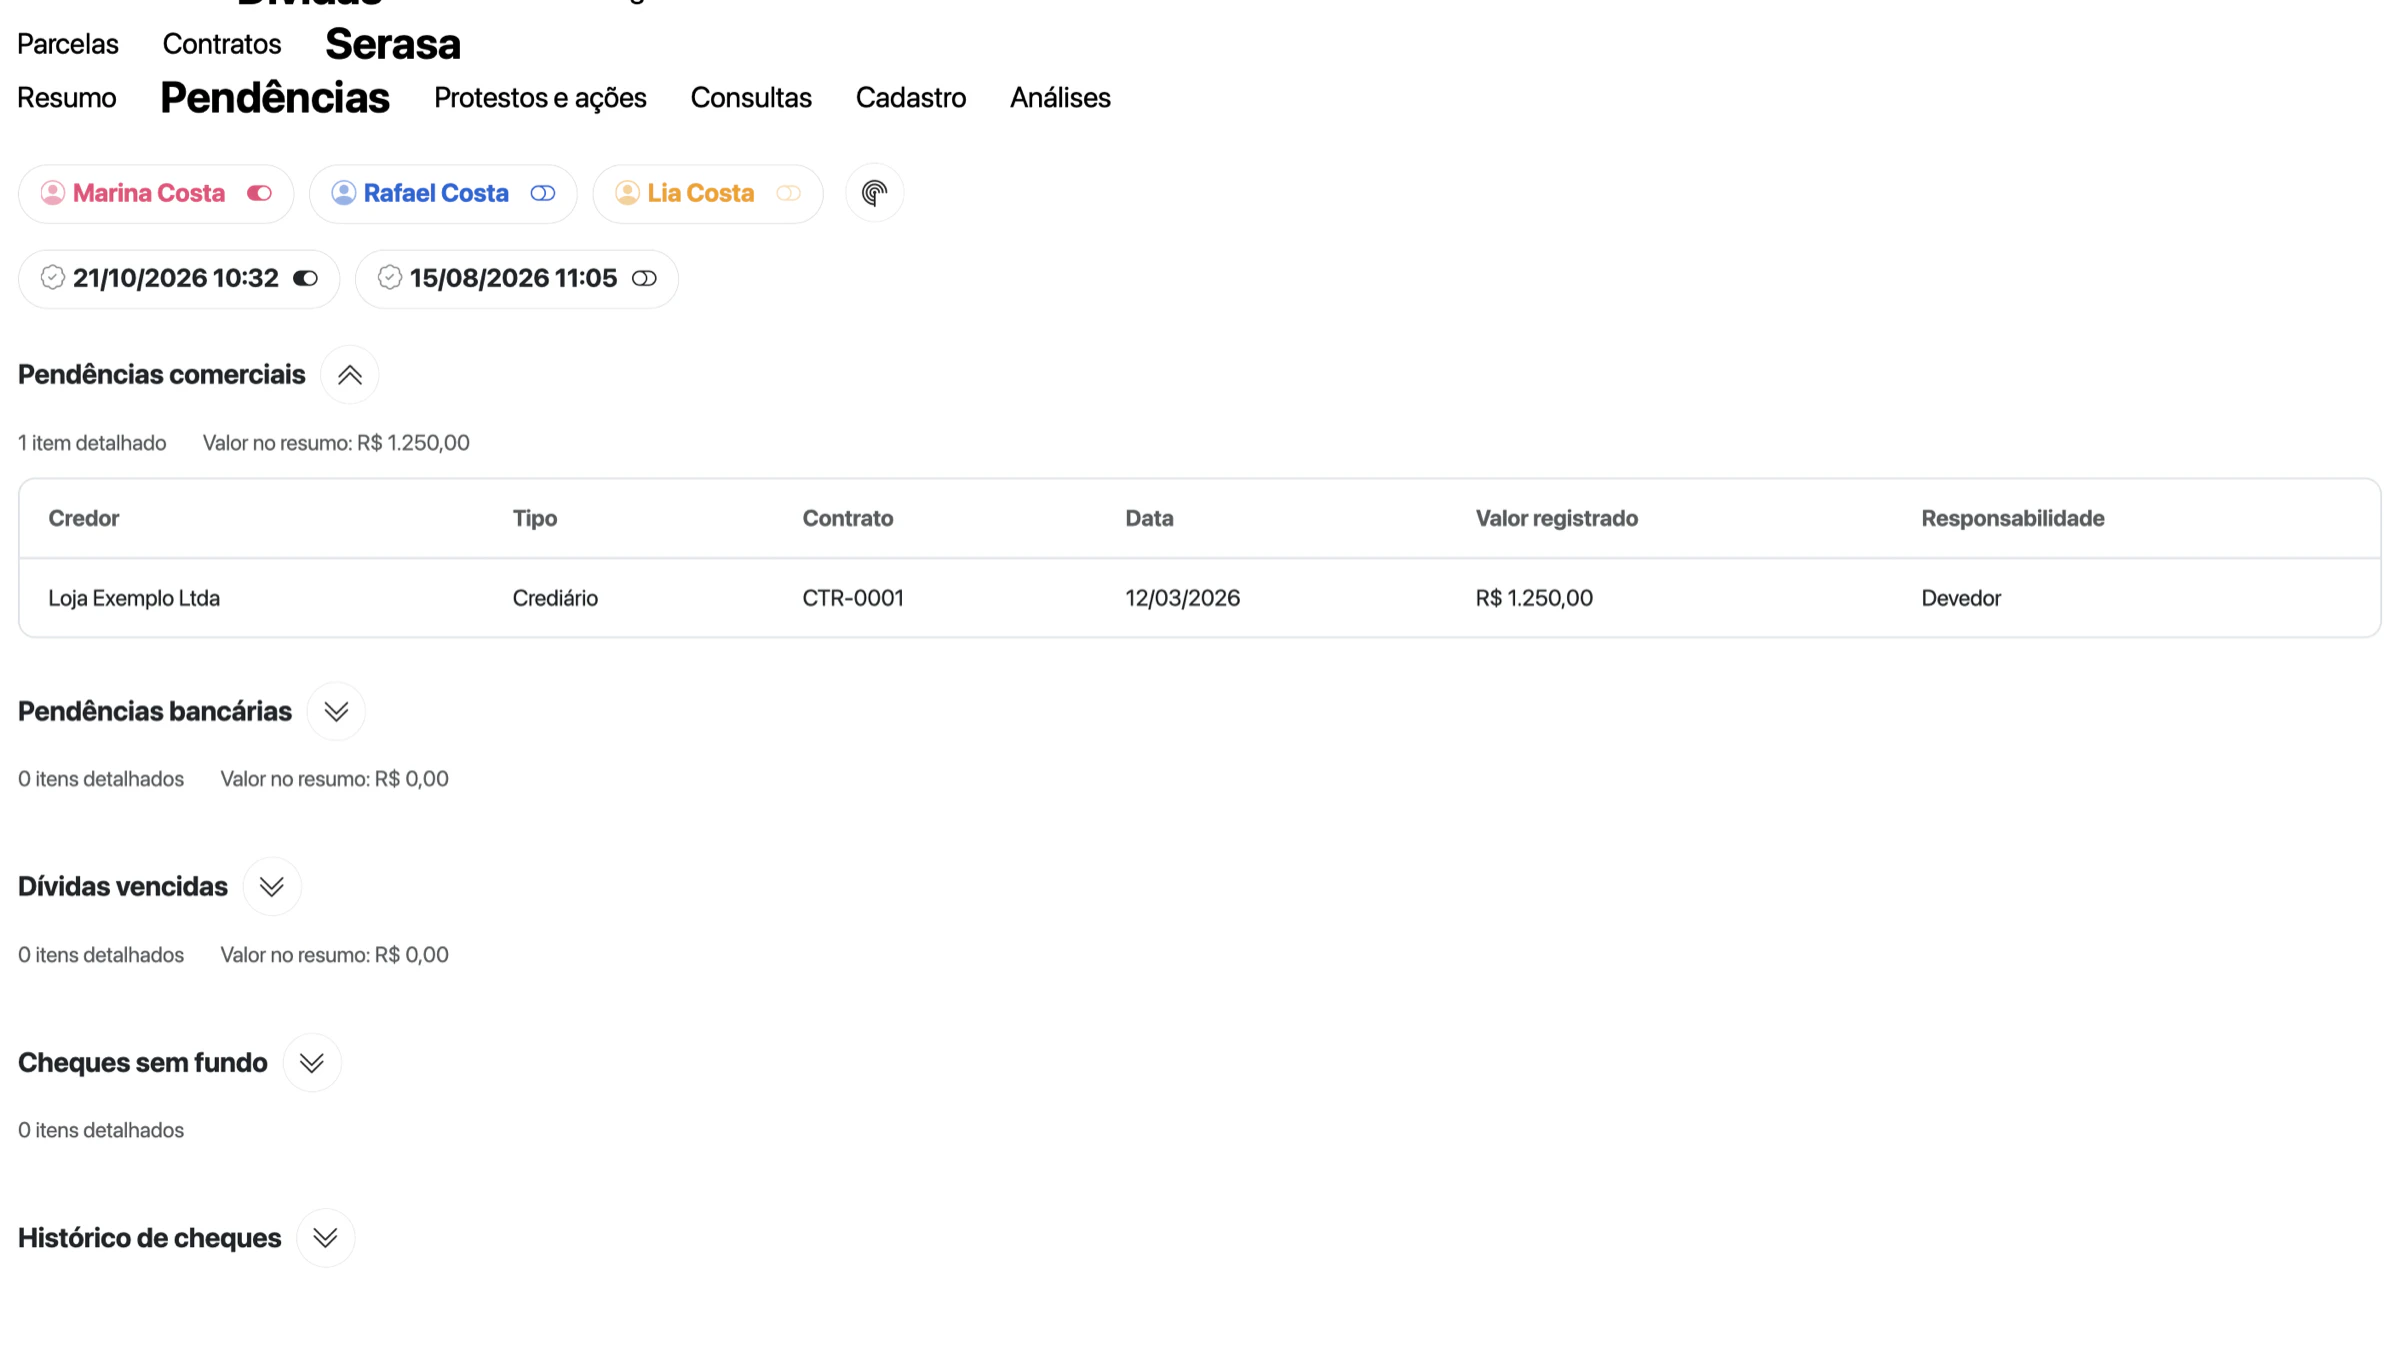
Task: Click the Pendências comerciais heading
Action: [162, 375]
